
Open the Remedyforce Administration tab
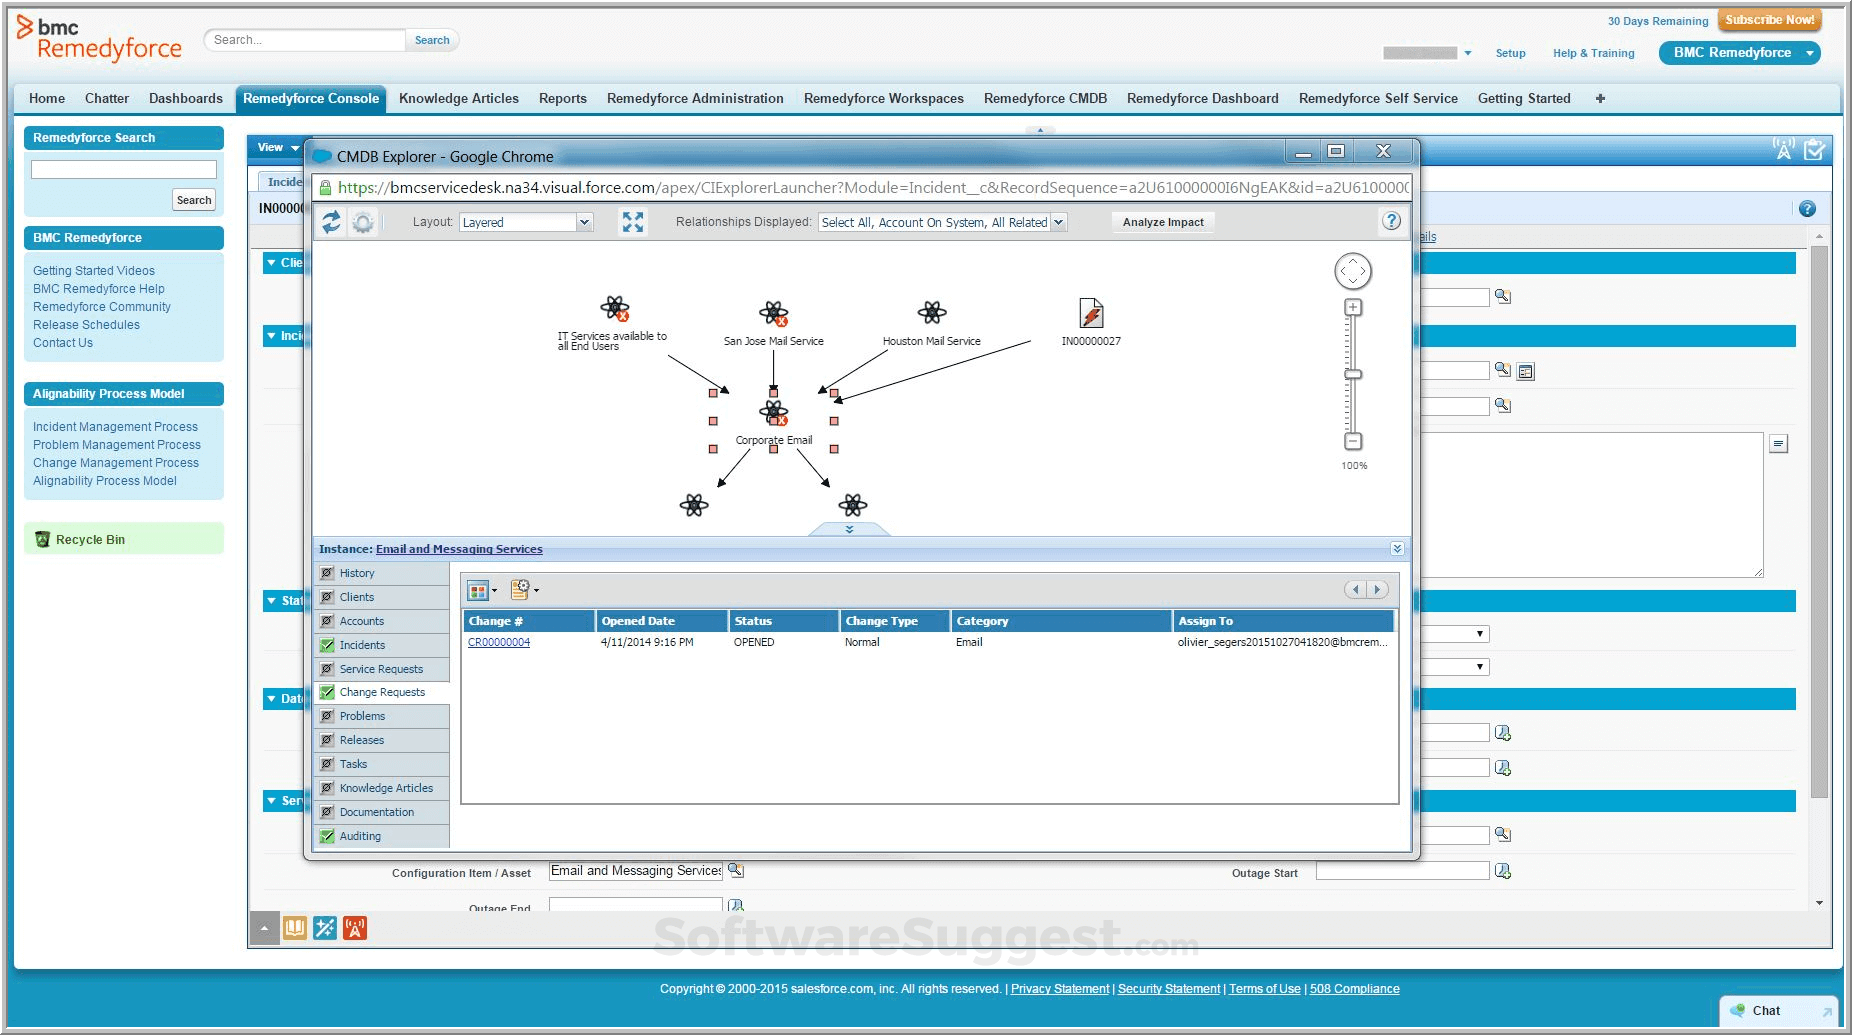(x=695, y=98)
